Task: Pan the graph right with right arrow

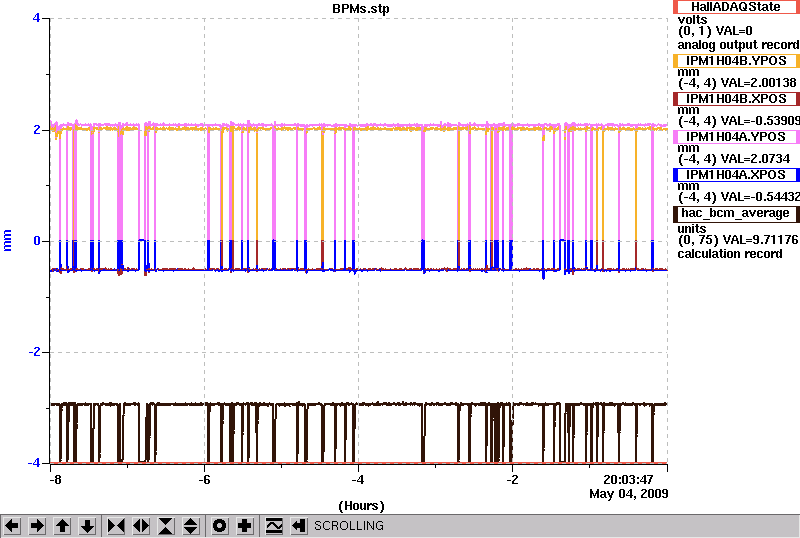Action: point(37,526)
